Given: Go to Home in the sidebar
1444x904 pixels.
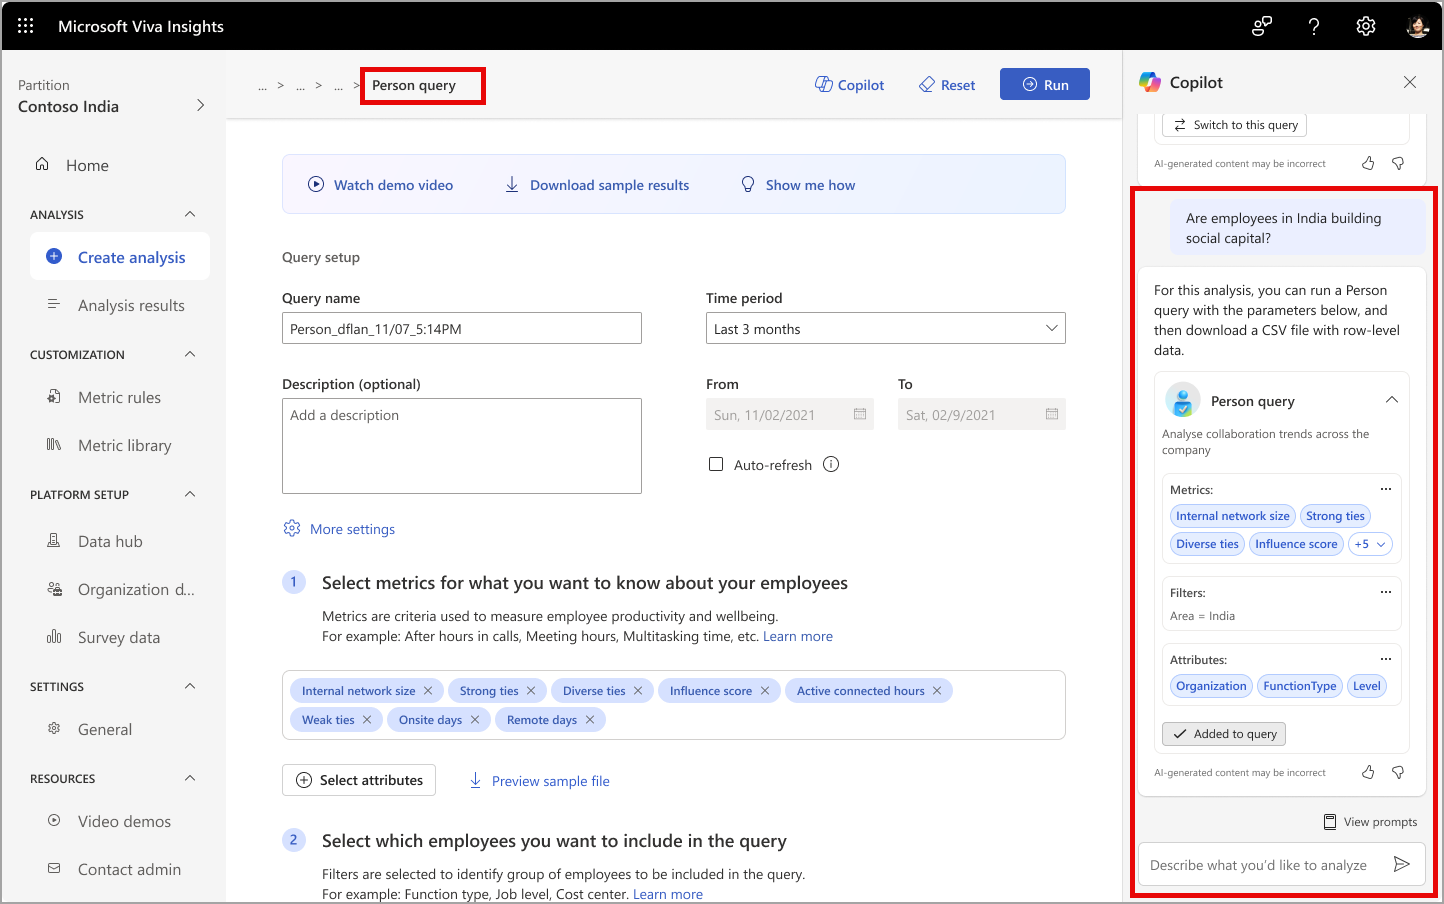Looking at the screenshot, I should [x=87, y=165].
